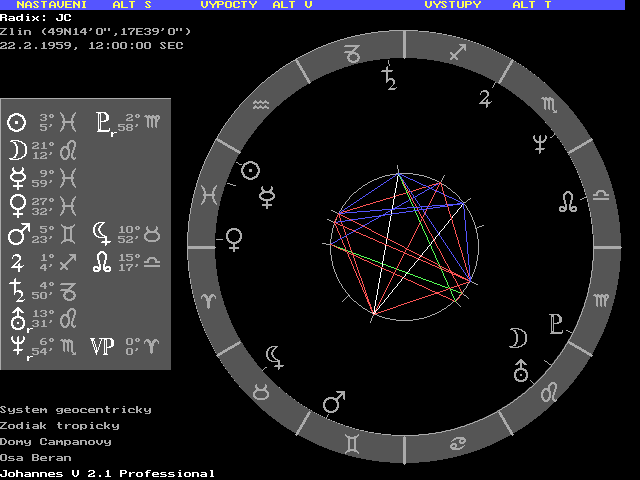Image resolution: width=640 pixels, height=480 pixels.
Task: Open the VYPOCTY menu
Action: click(229, 5)
